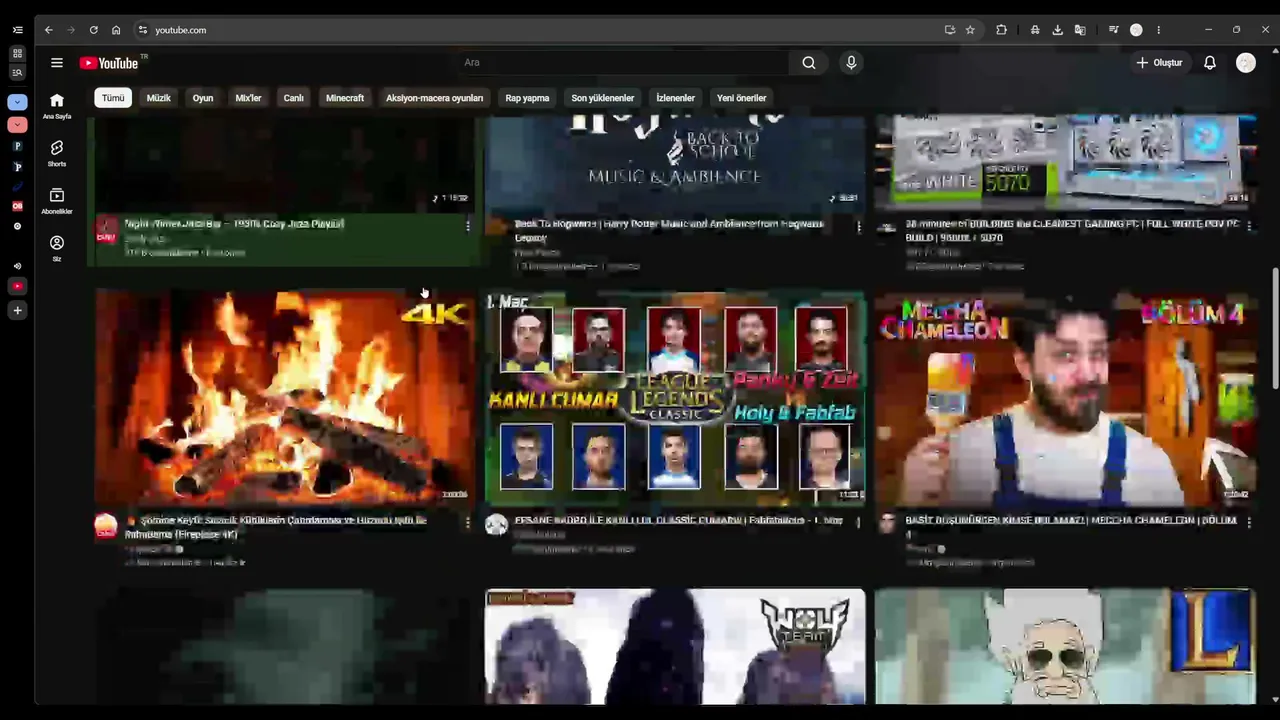Open the browser extensions puzzle icon
This screenshot has height=720, width=1280.
click(1001, 30)
